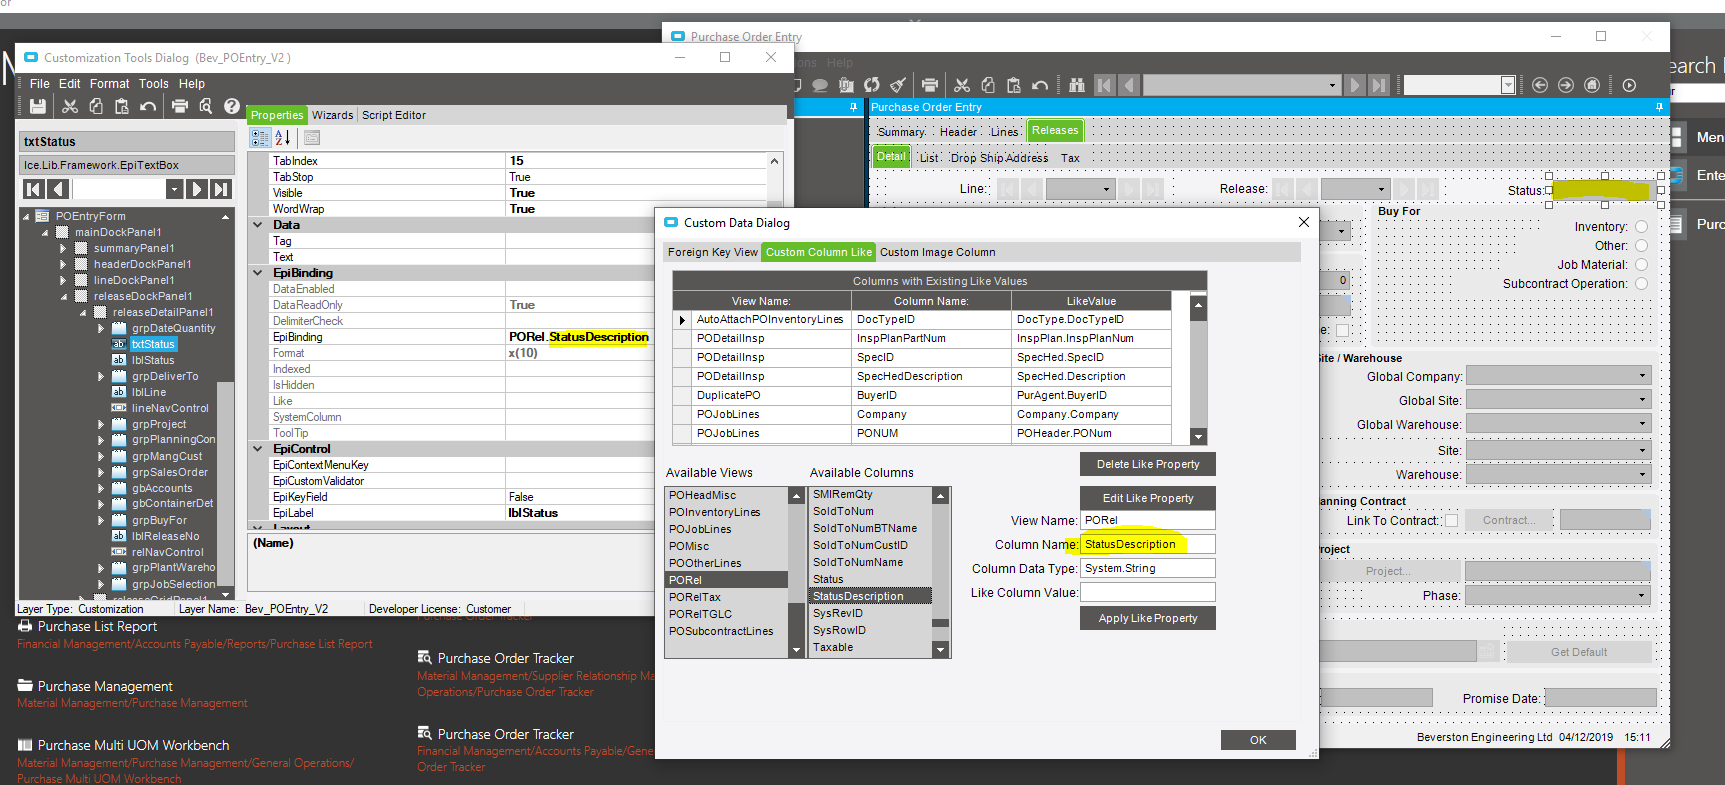The height and width of the screenshot is (785, 1725).
Task: Click the Paste icon in Customization Tools toolbar
Action: click(122, 106)
